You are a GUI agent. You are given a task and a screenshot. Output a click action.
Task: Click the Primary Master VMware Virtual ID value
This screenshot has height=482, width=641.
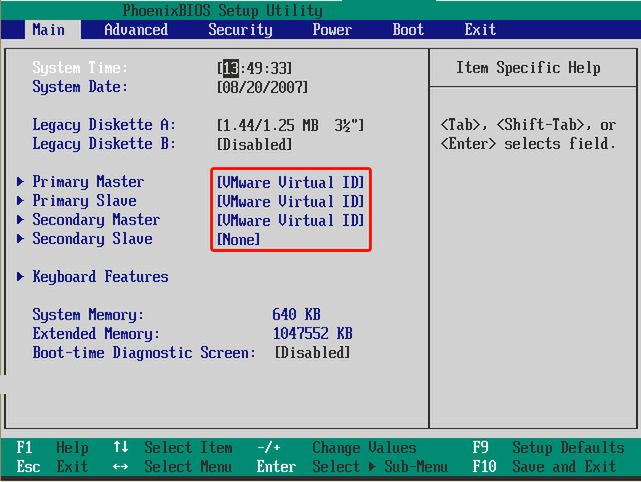[290, 182]
